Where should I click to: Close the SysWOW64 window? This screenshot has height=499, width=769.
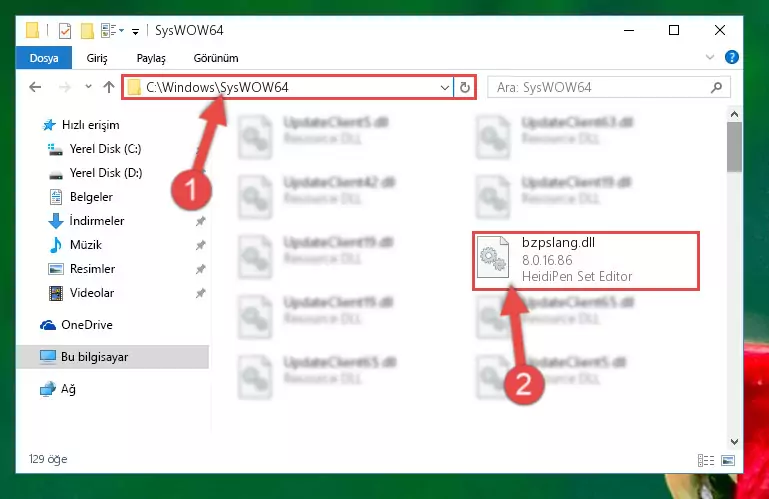pos(719,30)
